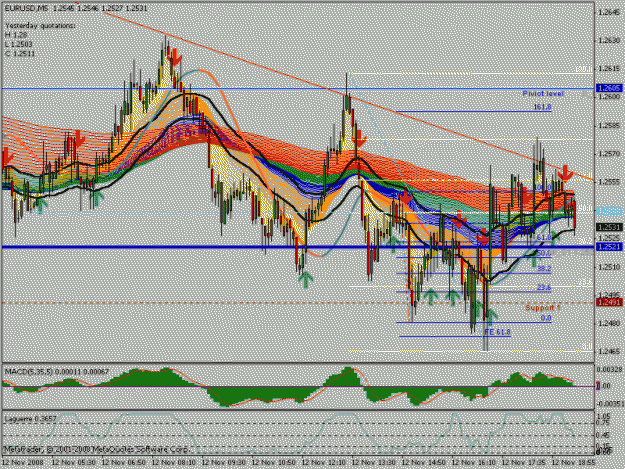Click the 1.2510 price axis value
625x469 pixels.
coord(609,267)
